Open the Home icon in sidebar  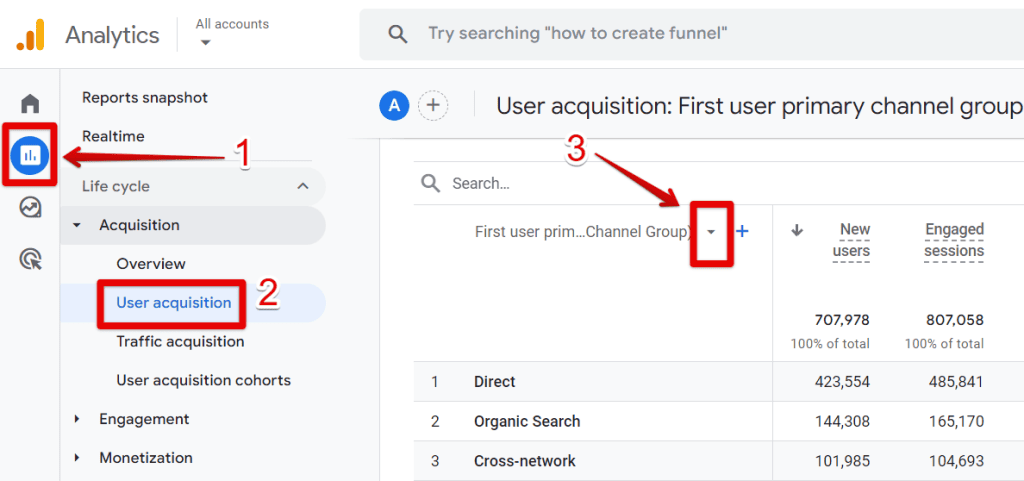click(x=30, y=103)
